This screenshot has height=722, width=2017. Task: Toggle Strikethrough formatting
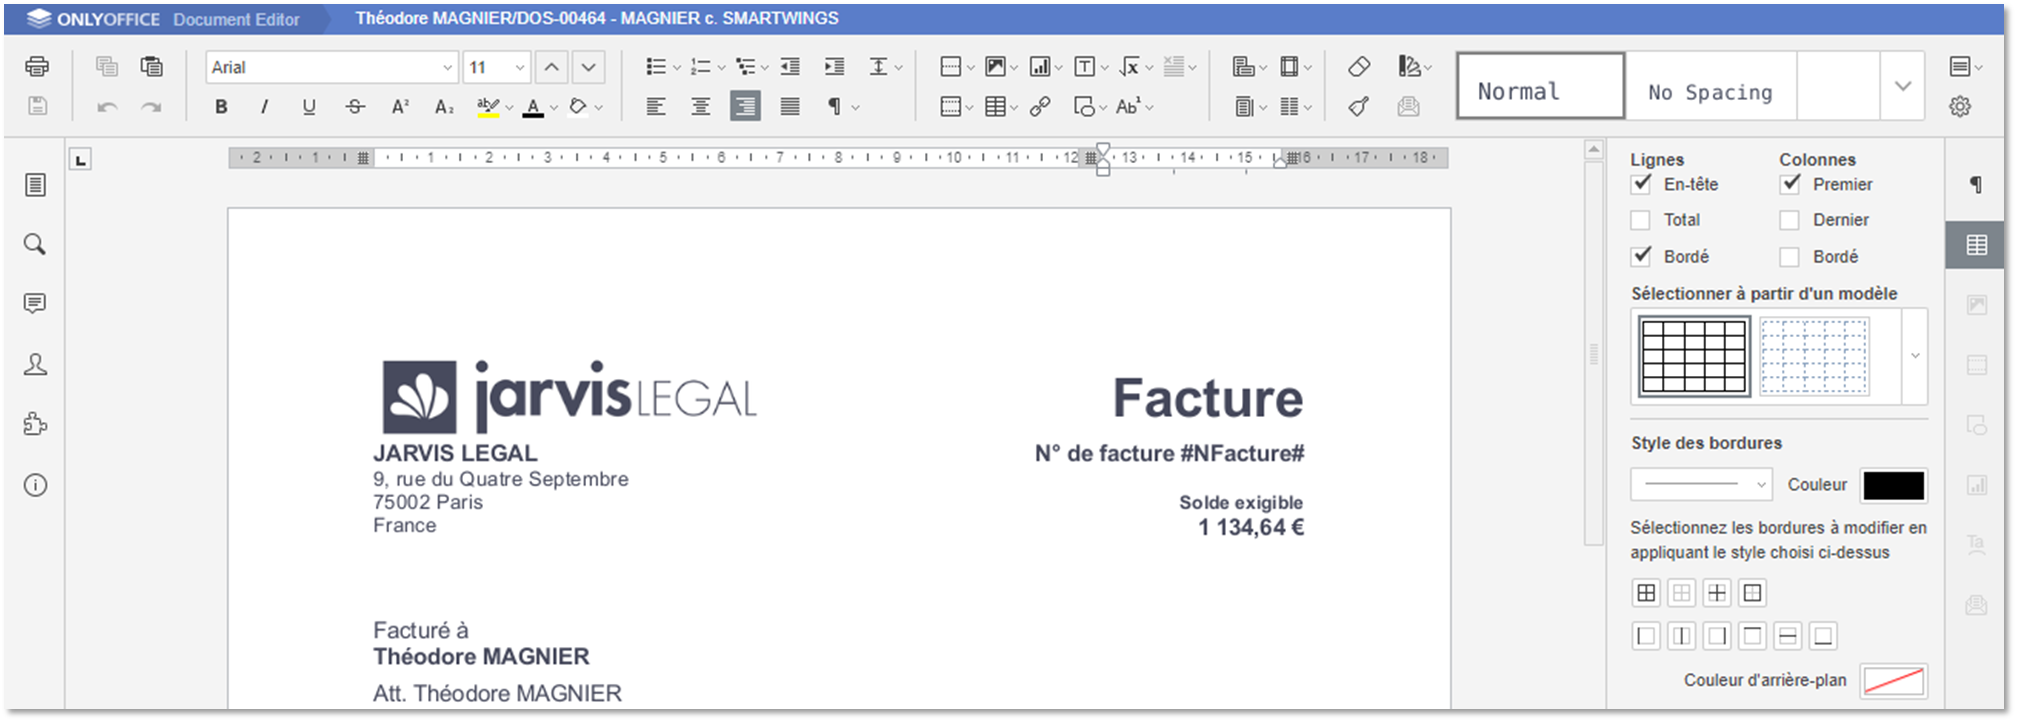point(355,106)
